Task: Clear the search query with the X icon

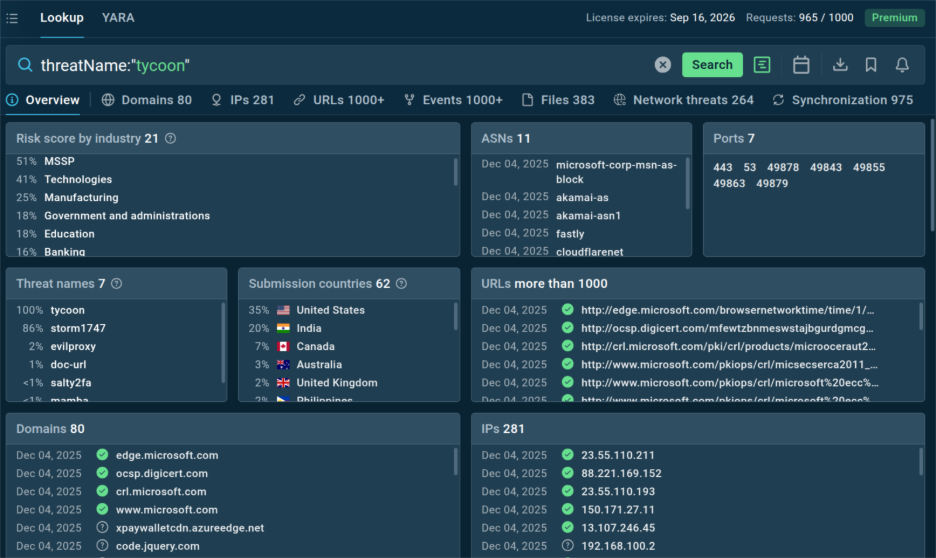Action: [x=663, y=65]
